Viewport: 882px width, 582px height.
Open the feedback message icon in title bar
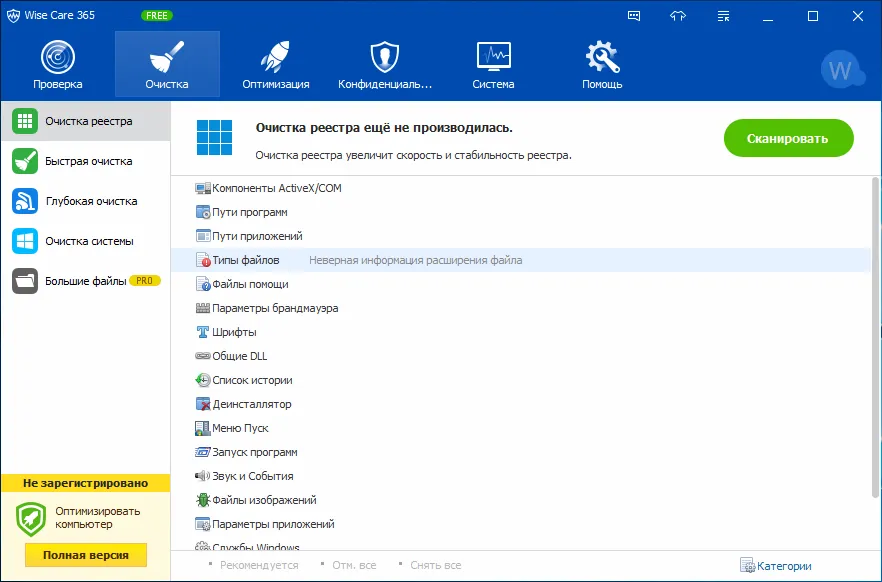(x=634, y=16)
